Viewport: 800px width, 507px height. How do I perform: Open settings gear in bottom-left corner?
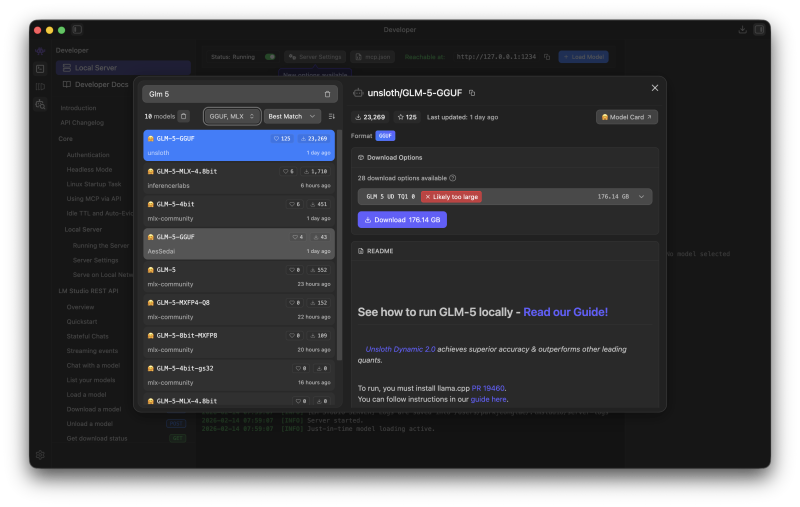[x=40, y=454]
